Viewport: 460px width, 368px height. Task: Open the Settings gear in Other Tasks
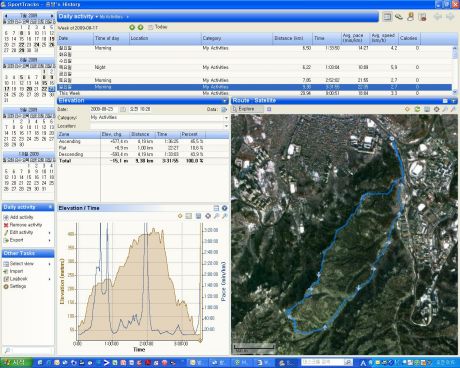6,286
